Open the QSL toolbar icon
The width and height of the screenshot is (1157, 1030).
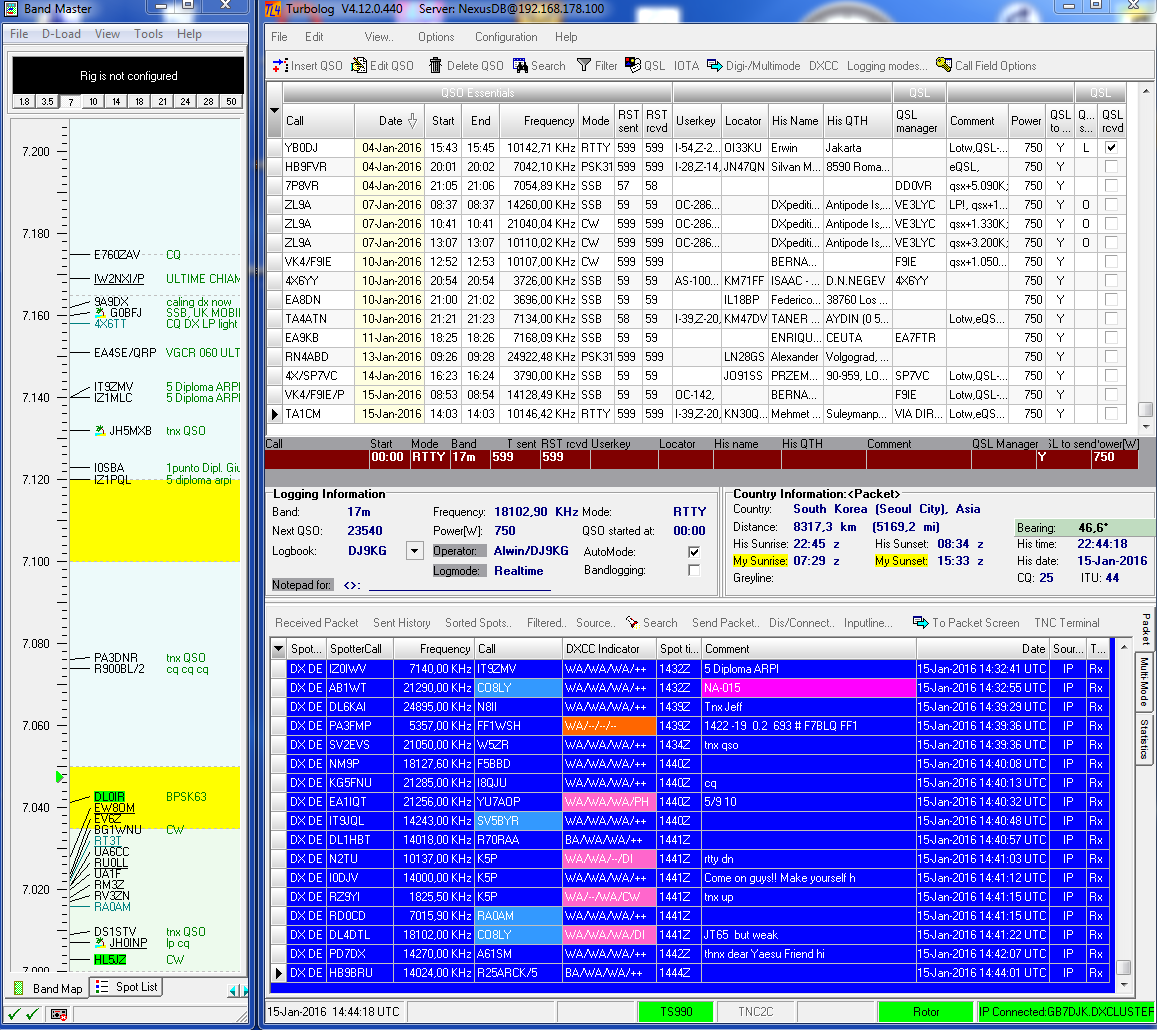632,65
